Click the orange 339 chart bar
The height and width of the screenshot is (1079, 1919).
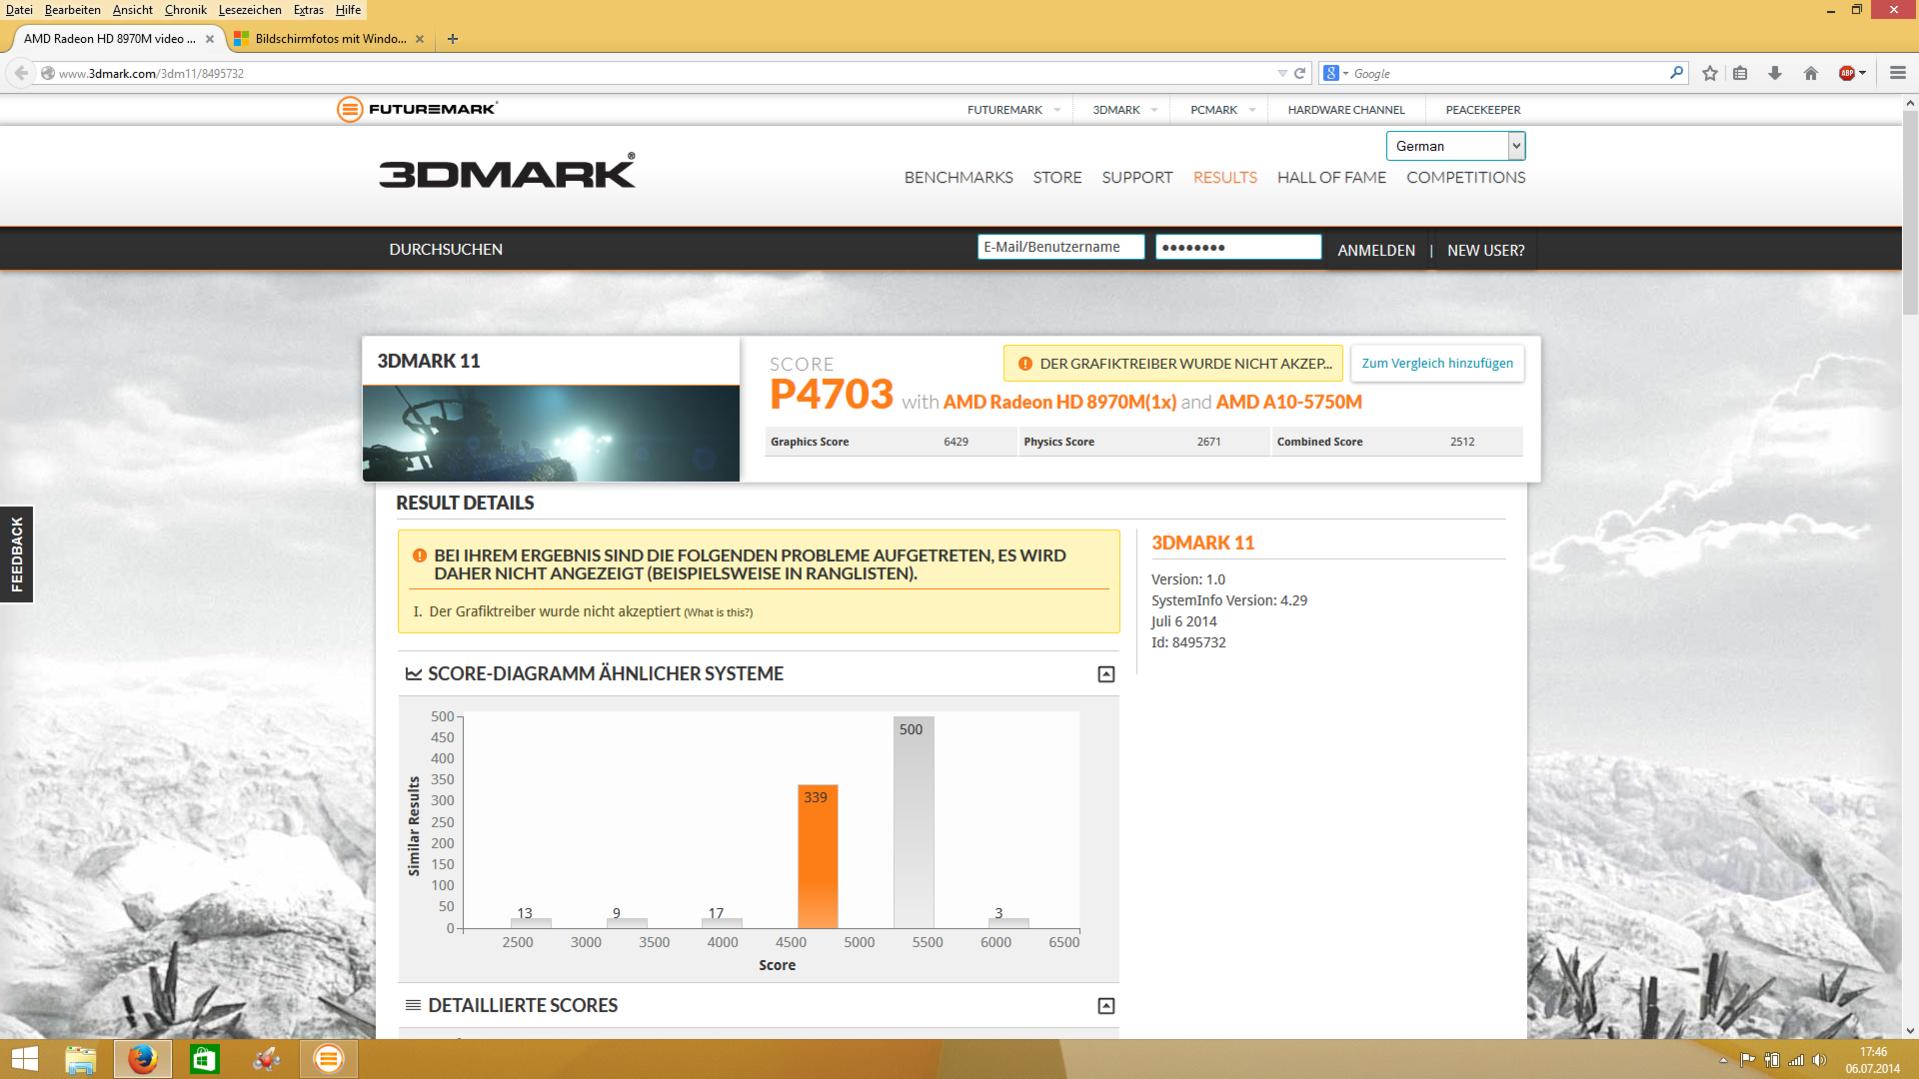(x=817, y=856)
